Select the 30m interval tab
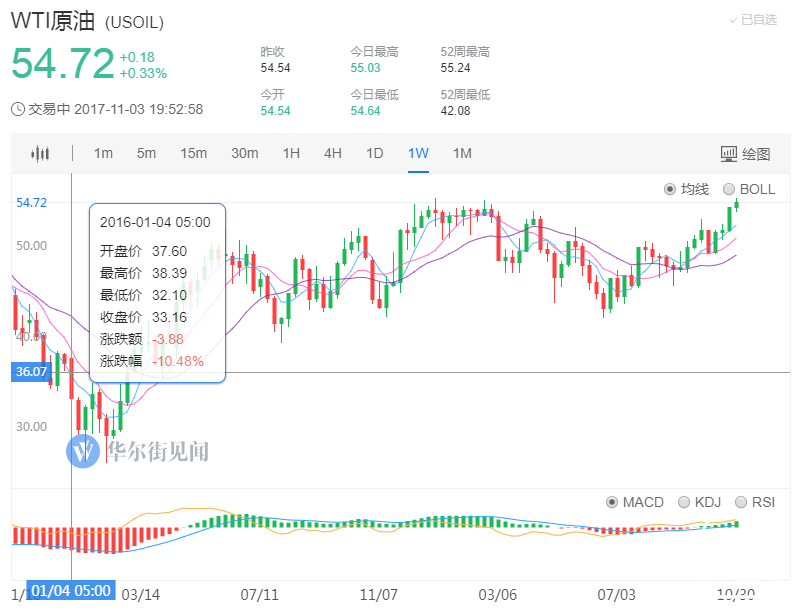Viewport: 803px width, 611px height. (244, 153)
